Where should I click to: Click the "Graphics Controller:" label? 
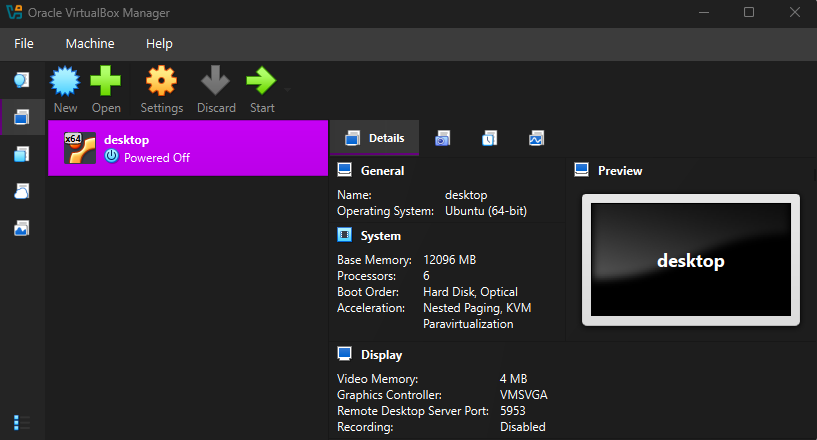[389, 395]
